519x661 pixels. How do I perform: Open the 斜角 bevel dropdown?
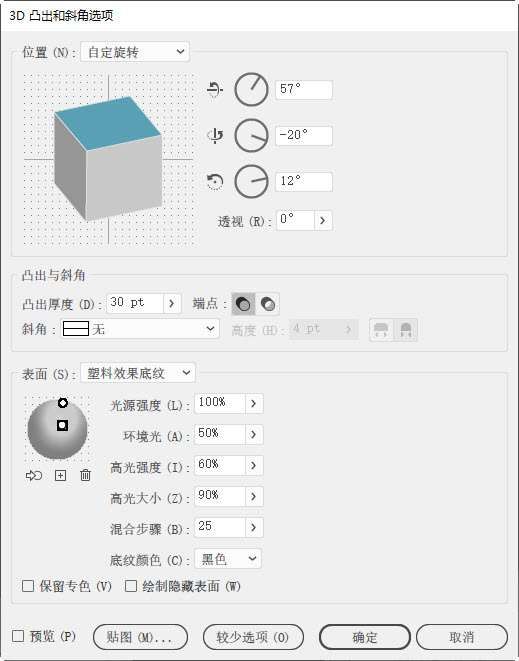(x=140, y=329)
